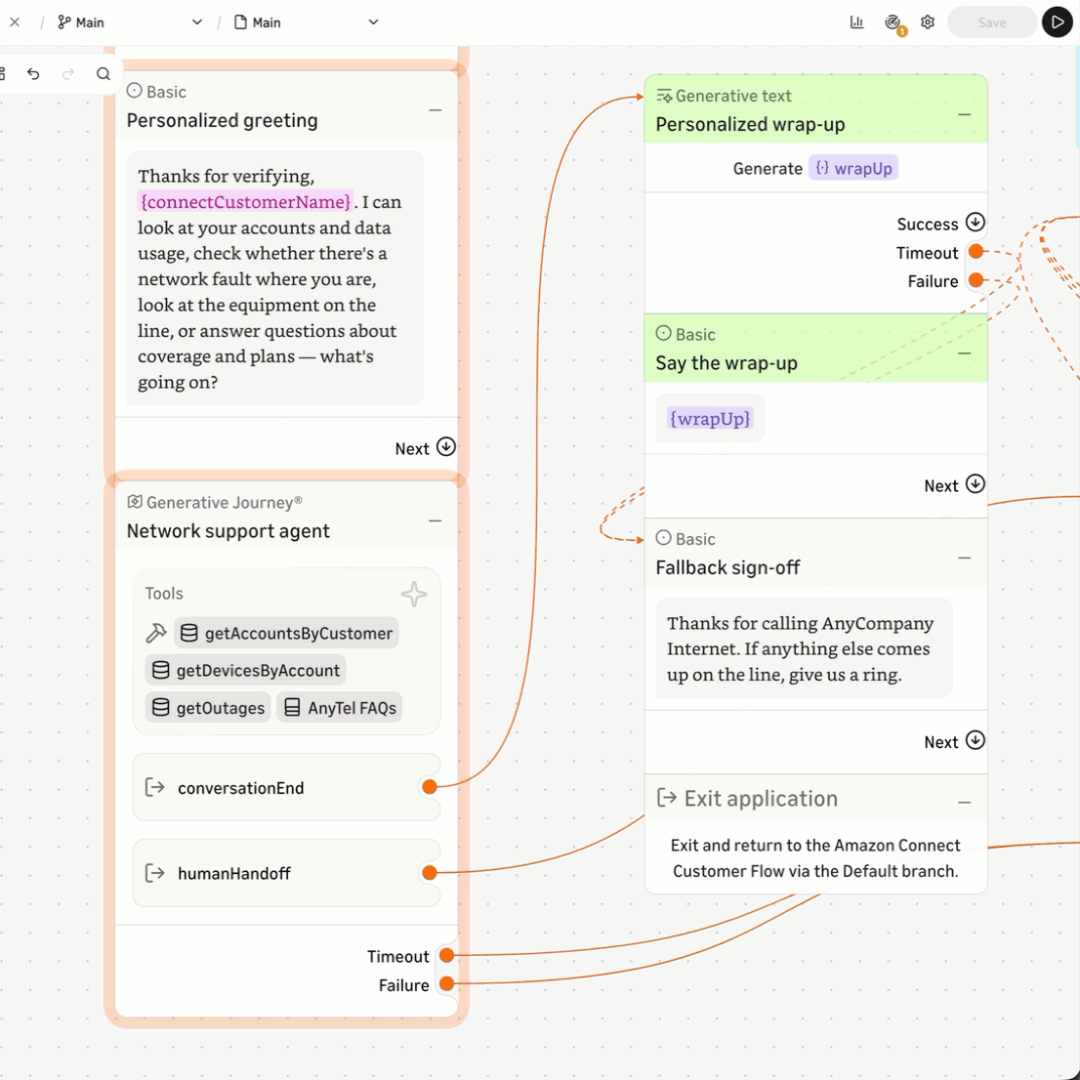Collapse the Personalized wrap-up node
Screen dimensions: 1080x1080
(x=964, y=114)
